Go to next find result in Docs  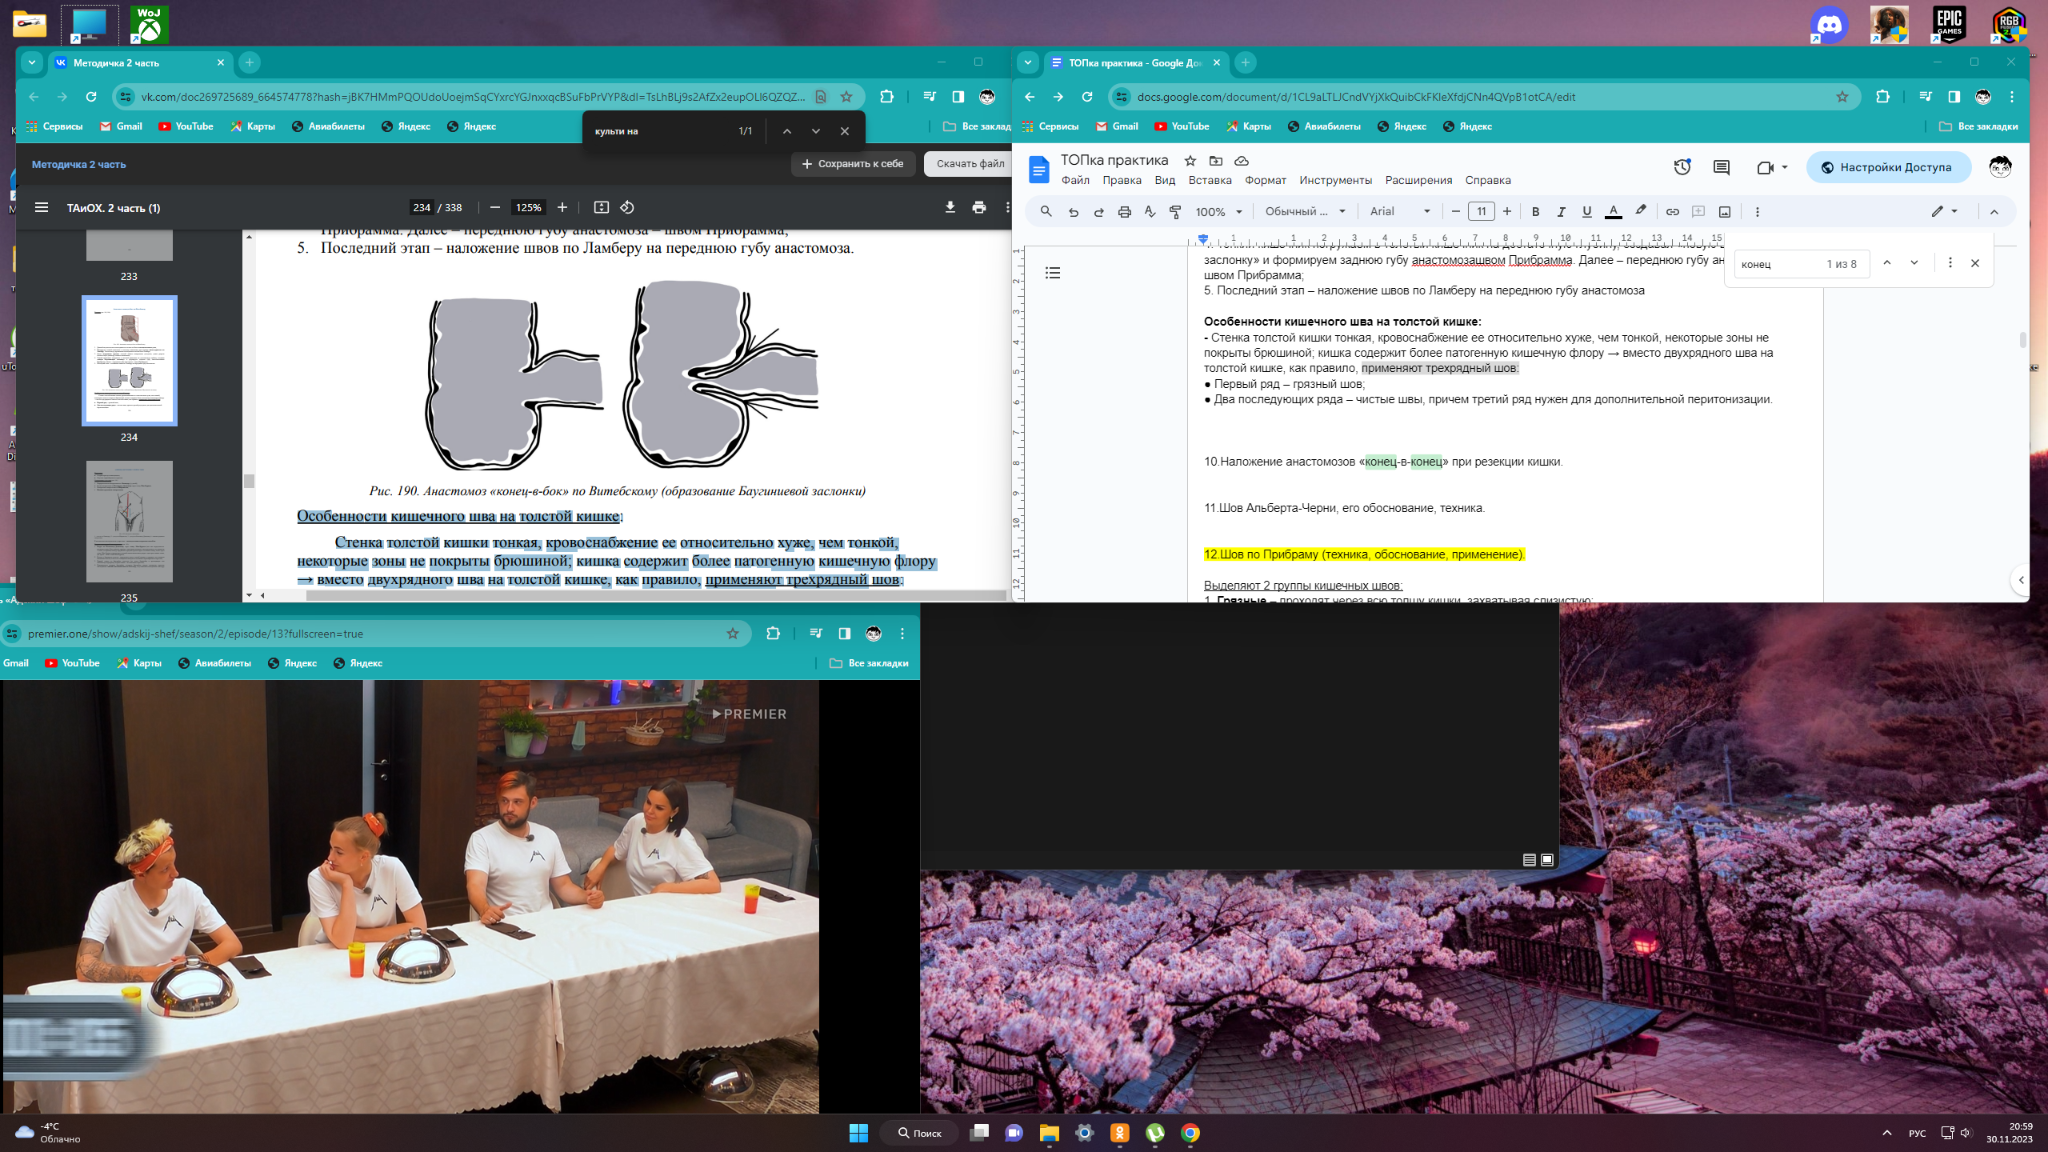(x=1914, y=263)
